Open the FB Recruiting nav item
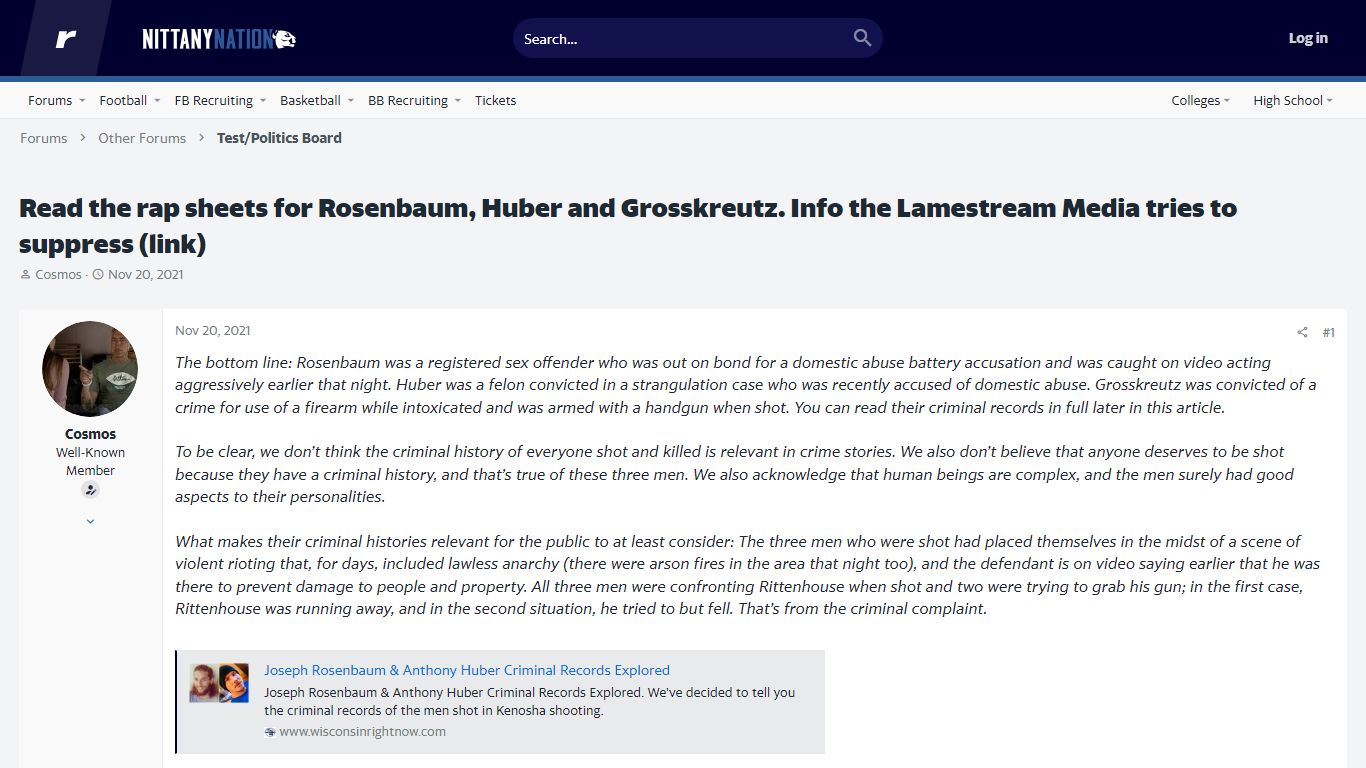This screenshot has width=1366, height=768. pos(214,100)
